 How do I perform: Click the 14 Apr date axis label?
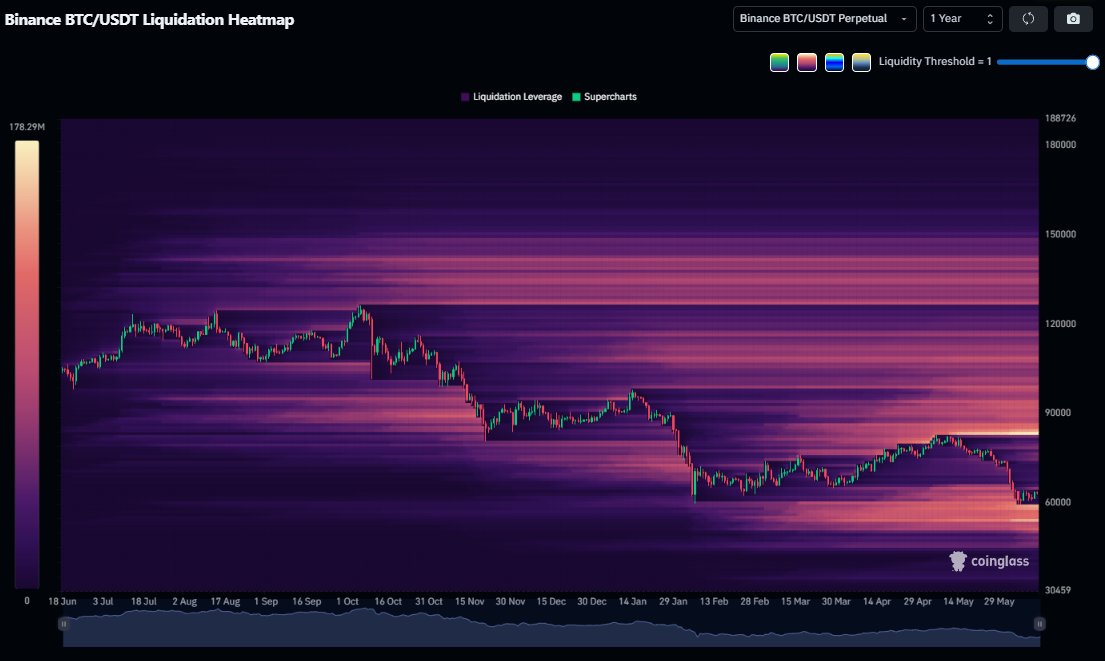[x=877, y=601]
